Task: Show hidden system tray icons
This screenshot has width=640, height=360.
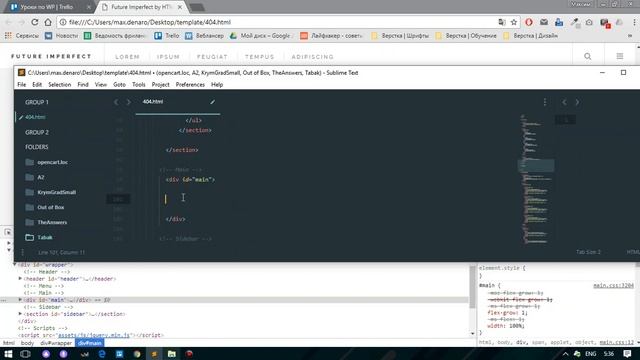Action: [565, 354]
